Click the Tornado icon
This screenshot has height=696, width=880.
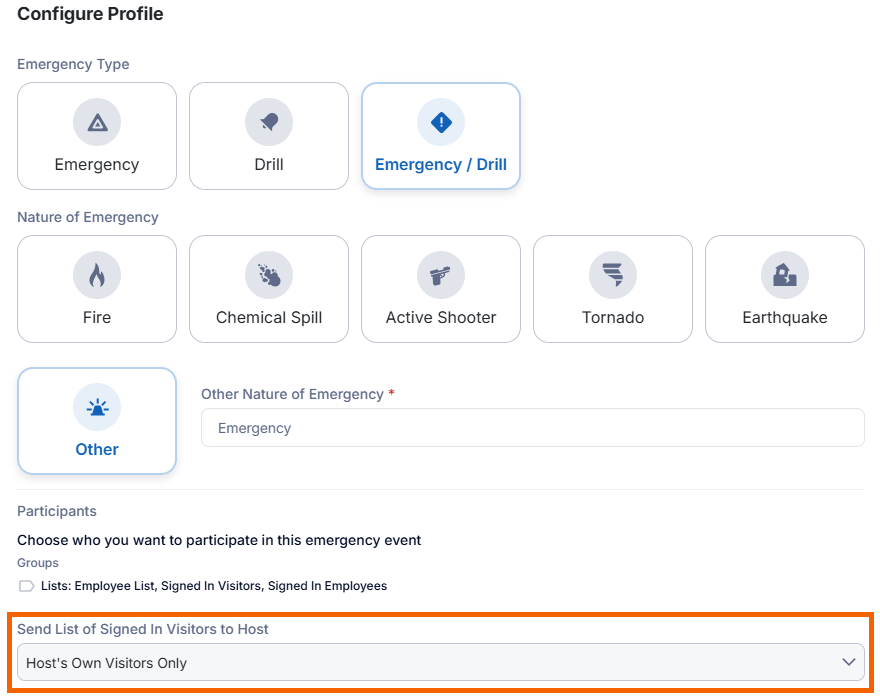[x=613, y=275]
